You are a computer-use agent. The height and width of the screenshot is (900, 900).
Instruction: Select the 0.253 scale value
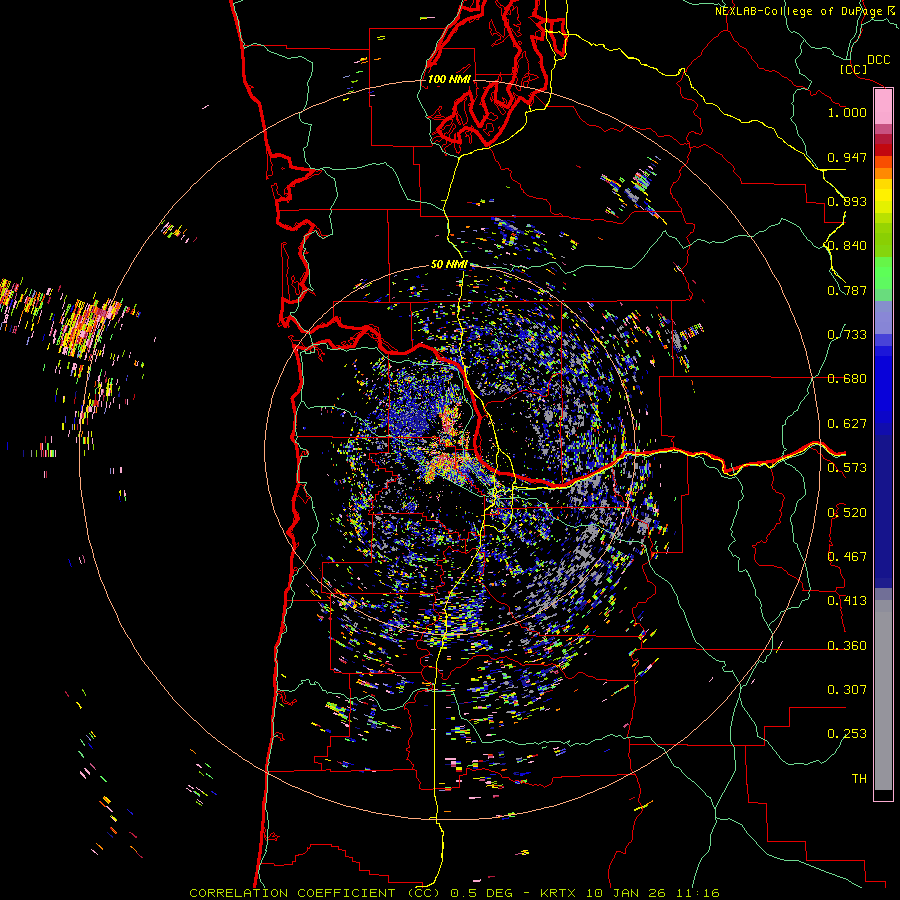point(847,734)
